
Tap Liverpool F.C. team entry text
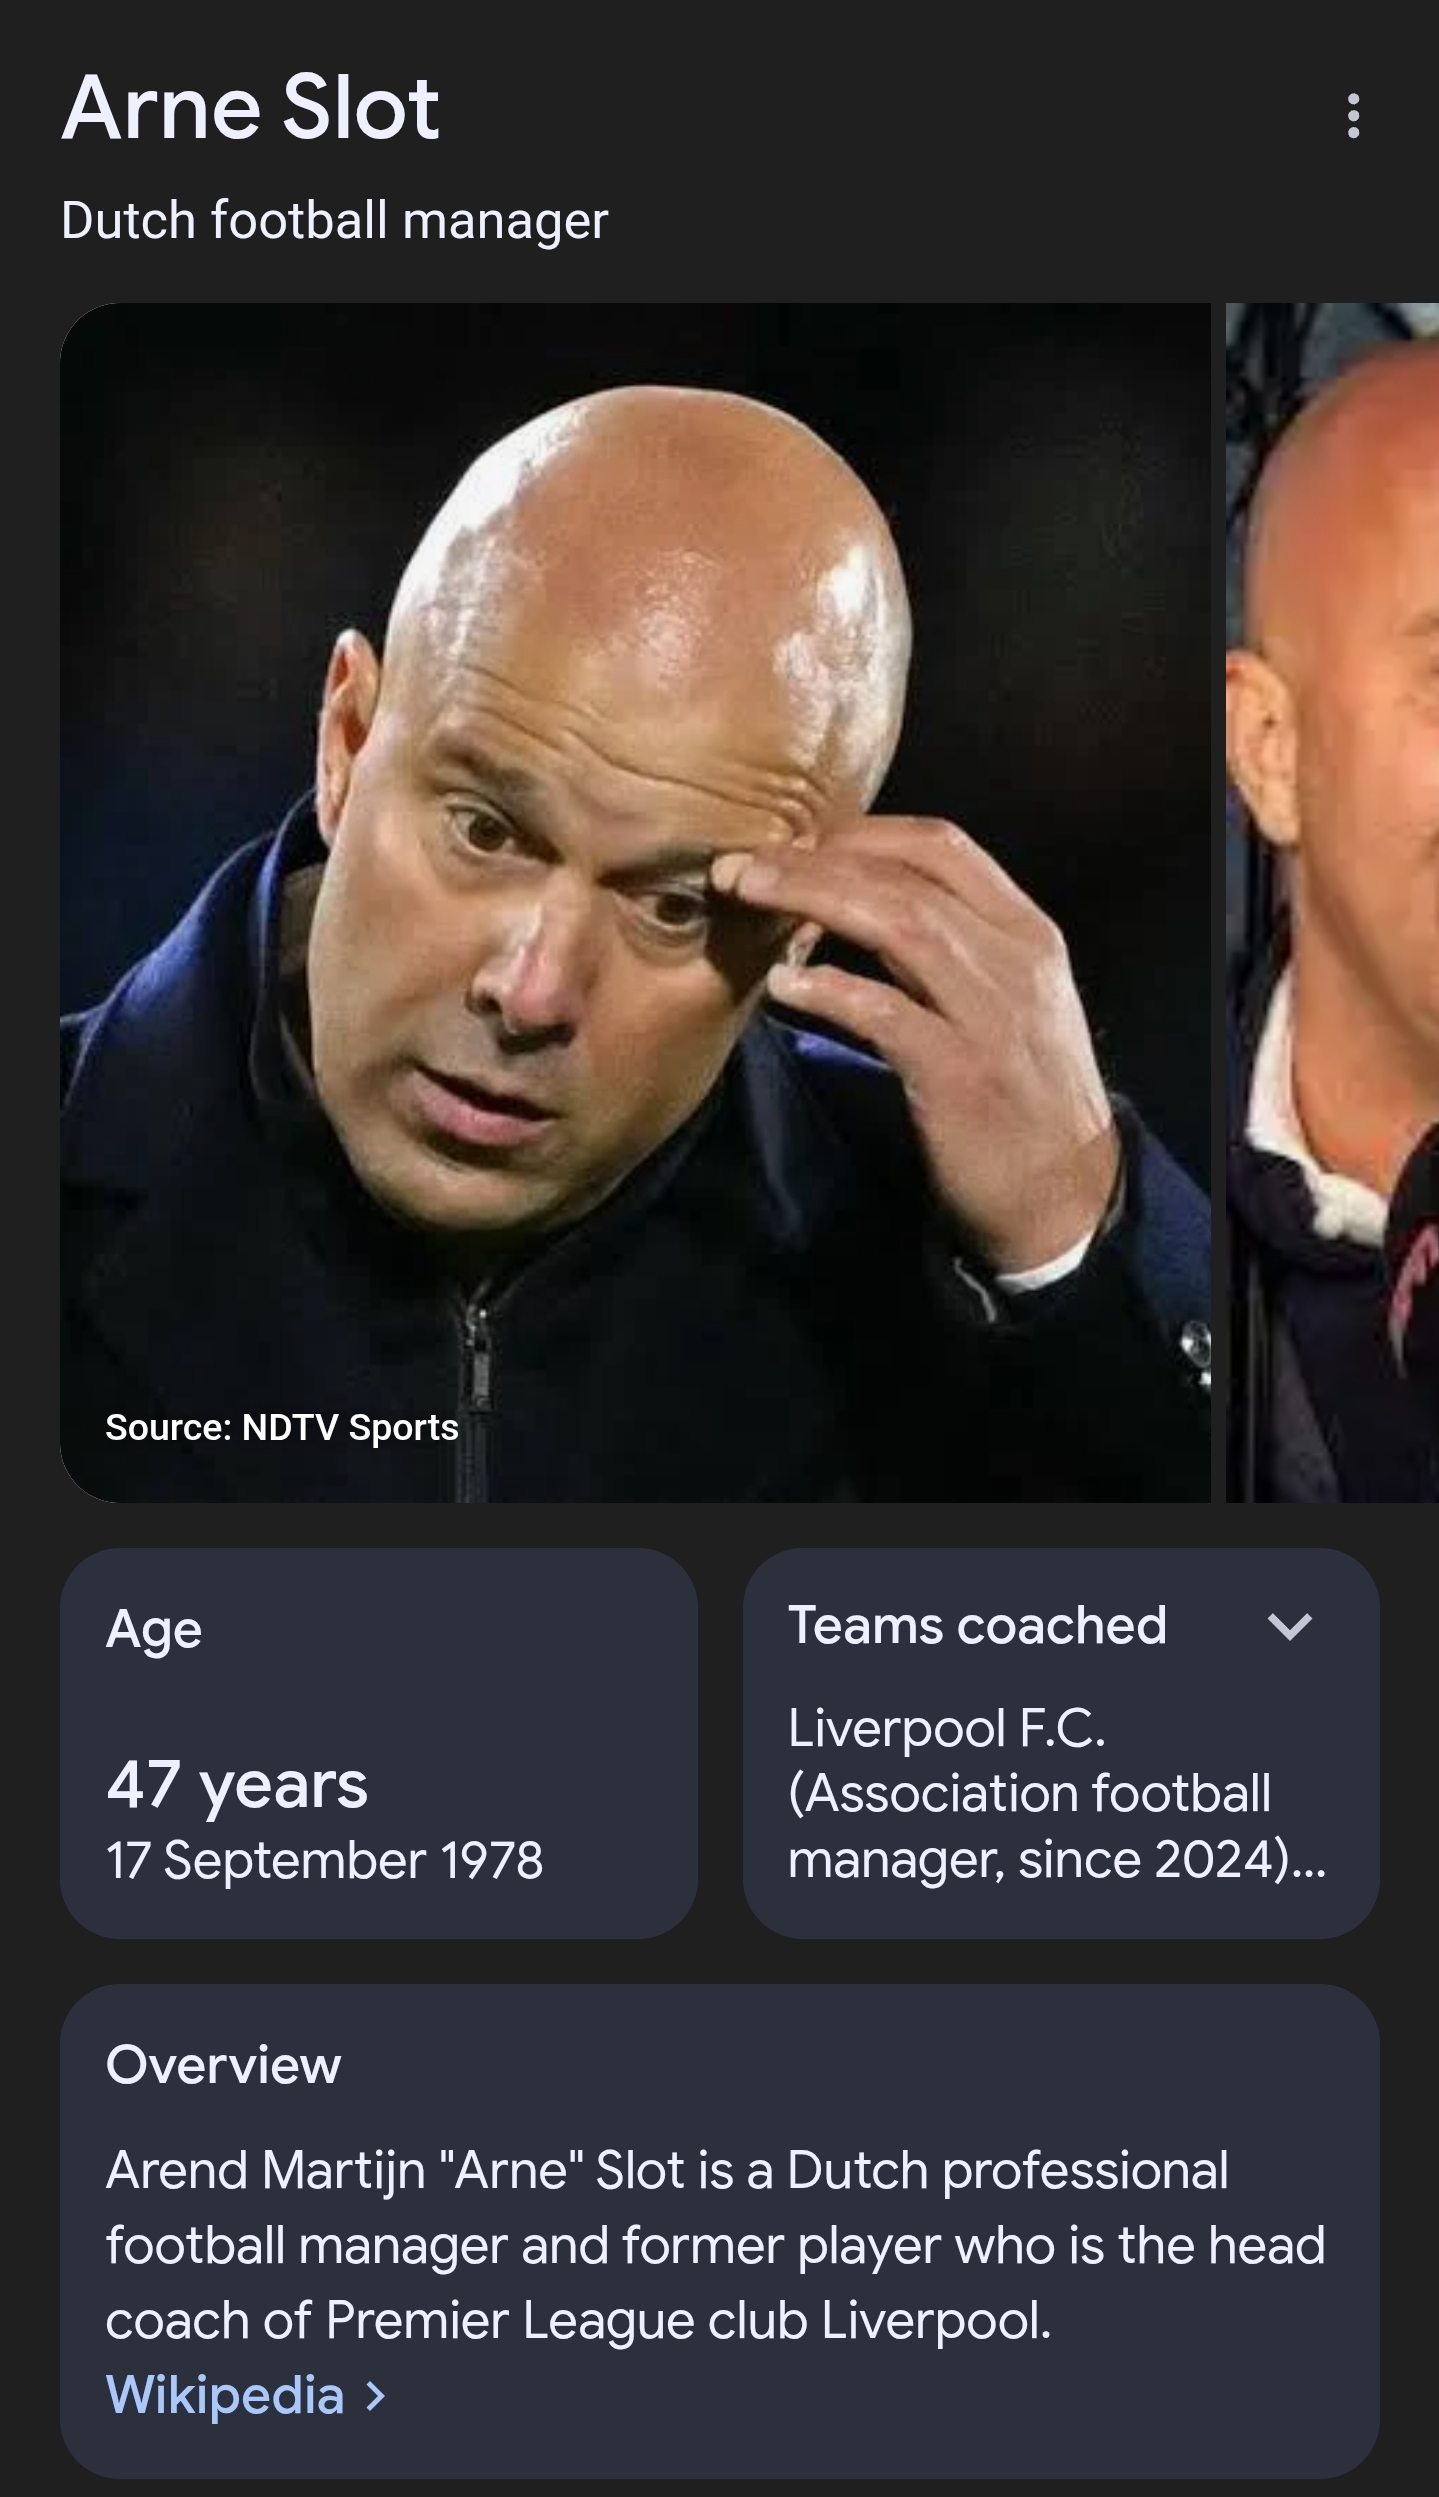946,1728
